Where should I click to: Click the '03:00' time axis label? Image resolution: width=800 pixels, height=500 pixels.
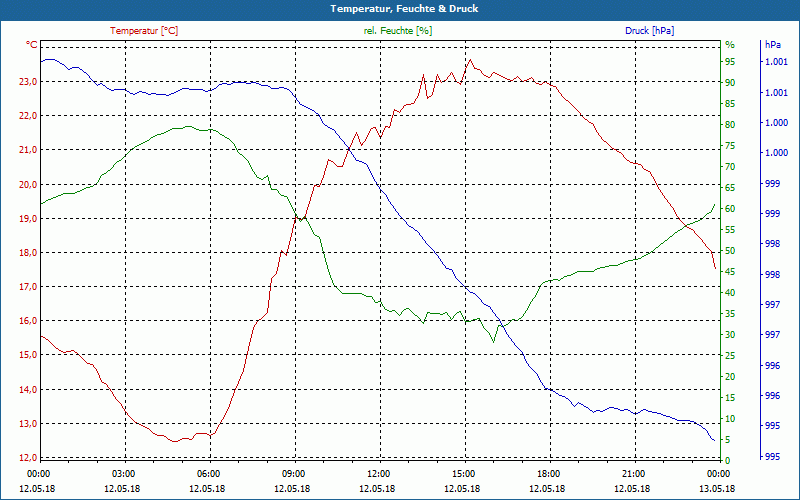122,473
